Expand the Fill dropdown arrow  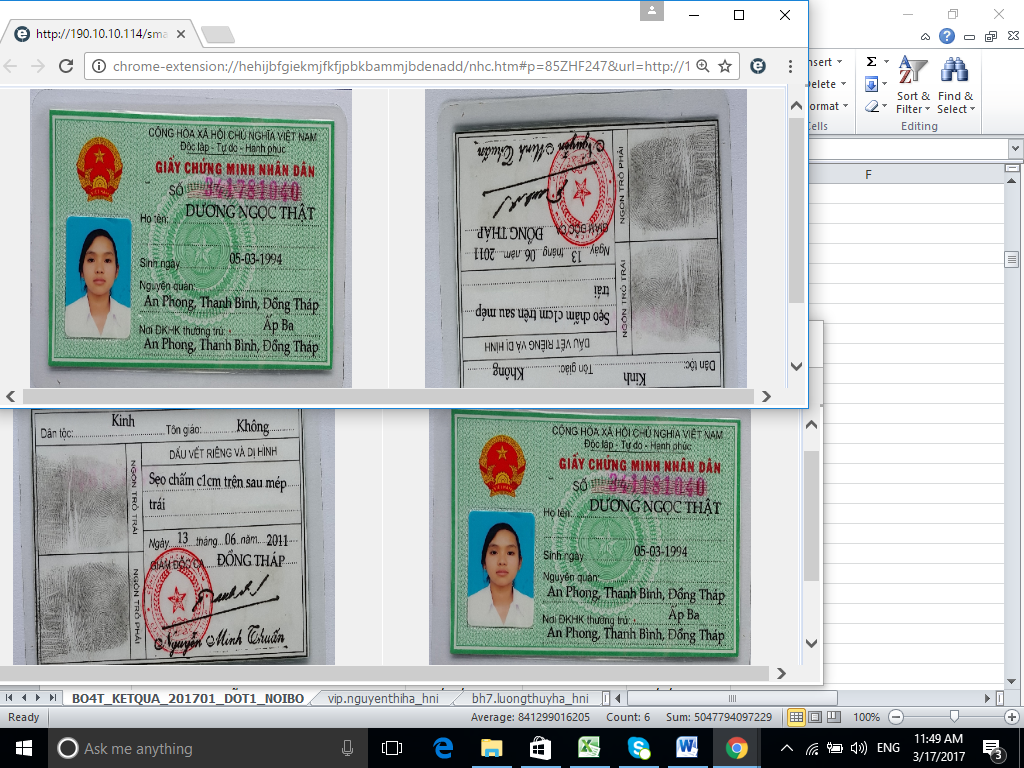point(886,84)
